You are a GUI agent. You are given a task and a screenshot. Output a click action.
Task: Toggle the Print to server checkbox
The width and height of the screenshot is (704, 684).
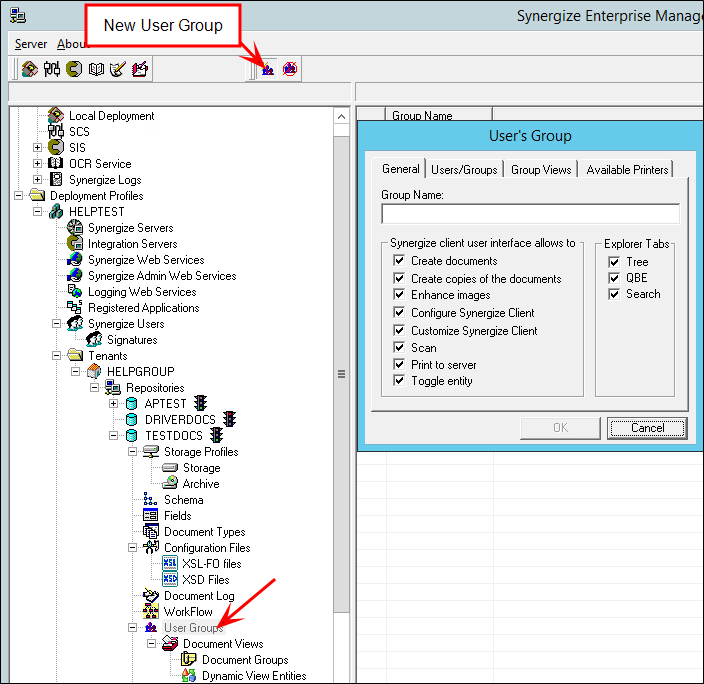(x=399, y=365)
